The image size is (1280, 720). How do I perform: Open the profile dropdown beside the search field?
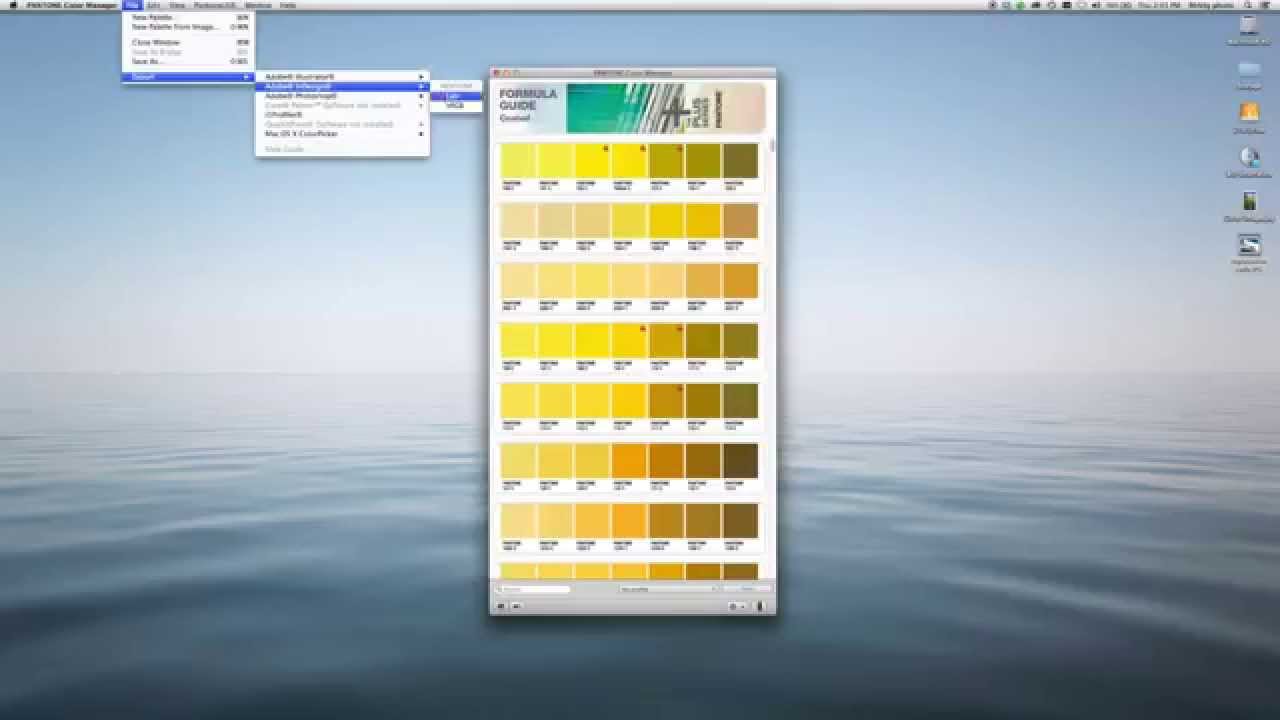(x=668, y=589)
